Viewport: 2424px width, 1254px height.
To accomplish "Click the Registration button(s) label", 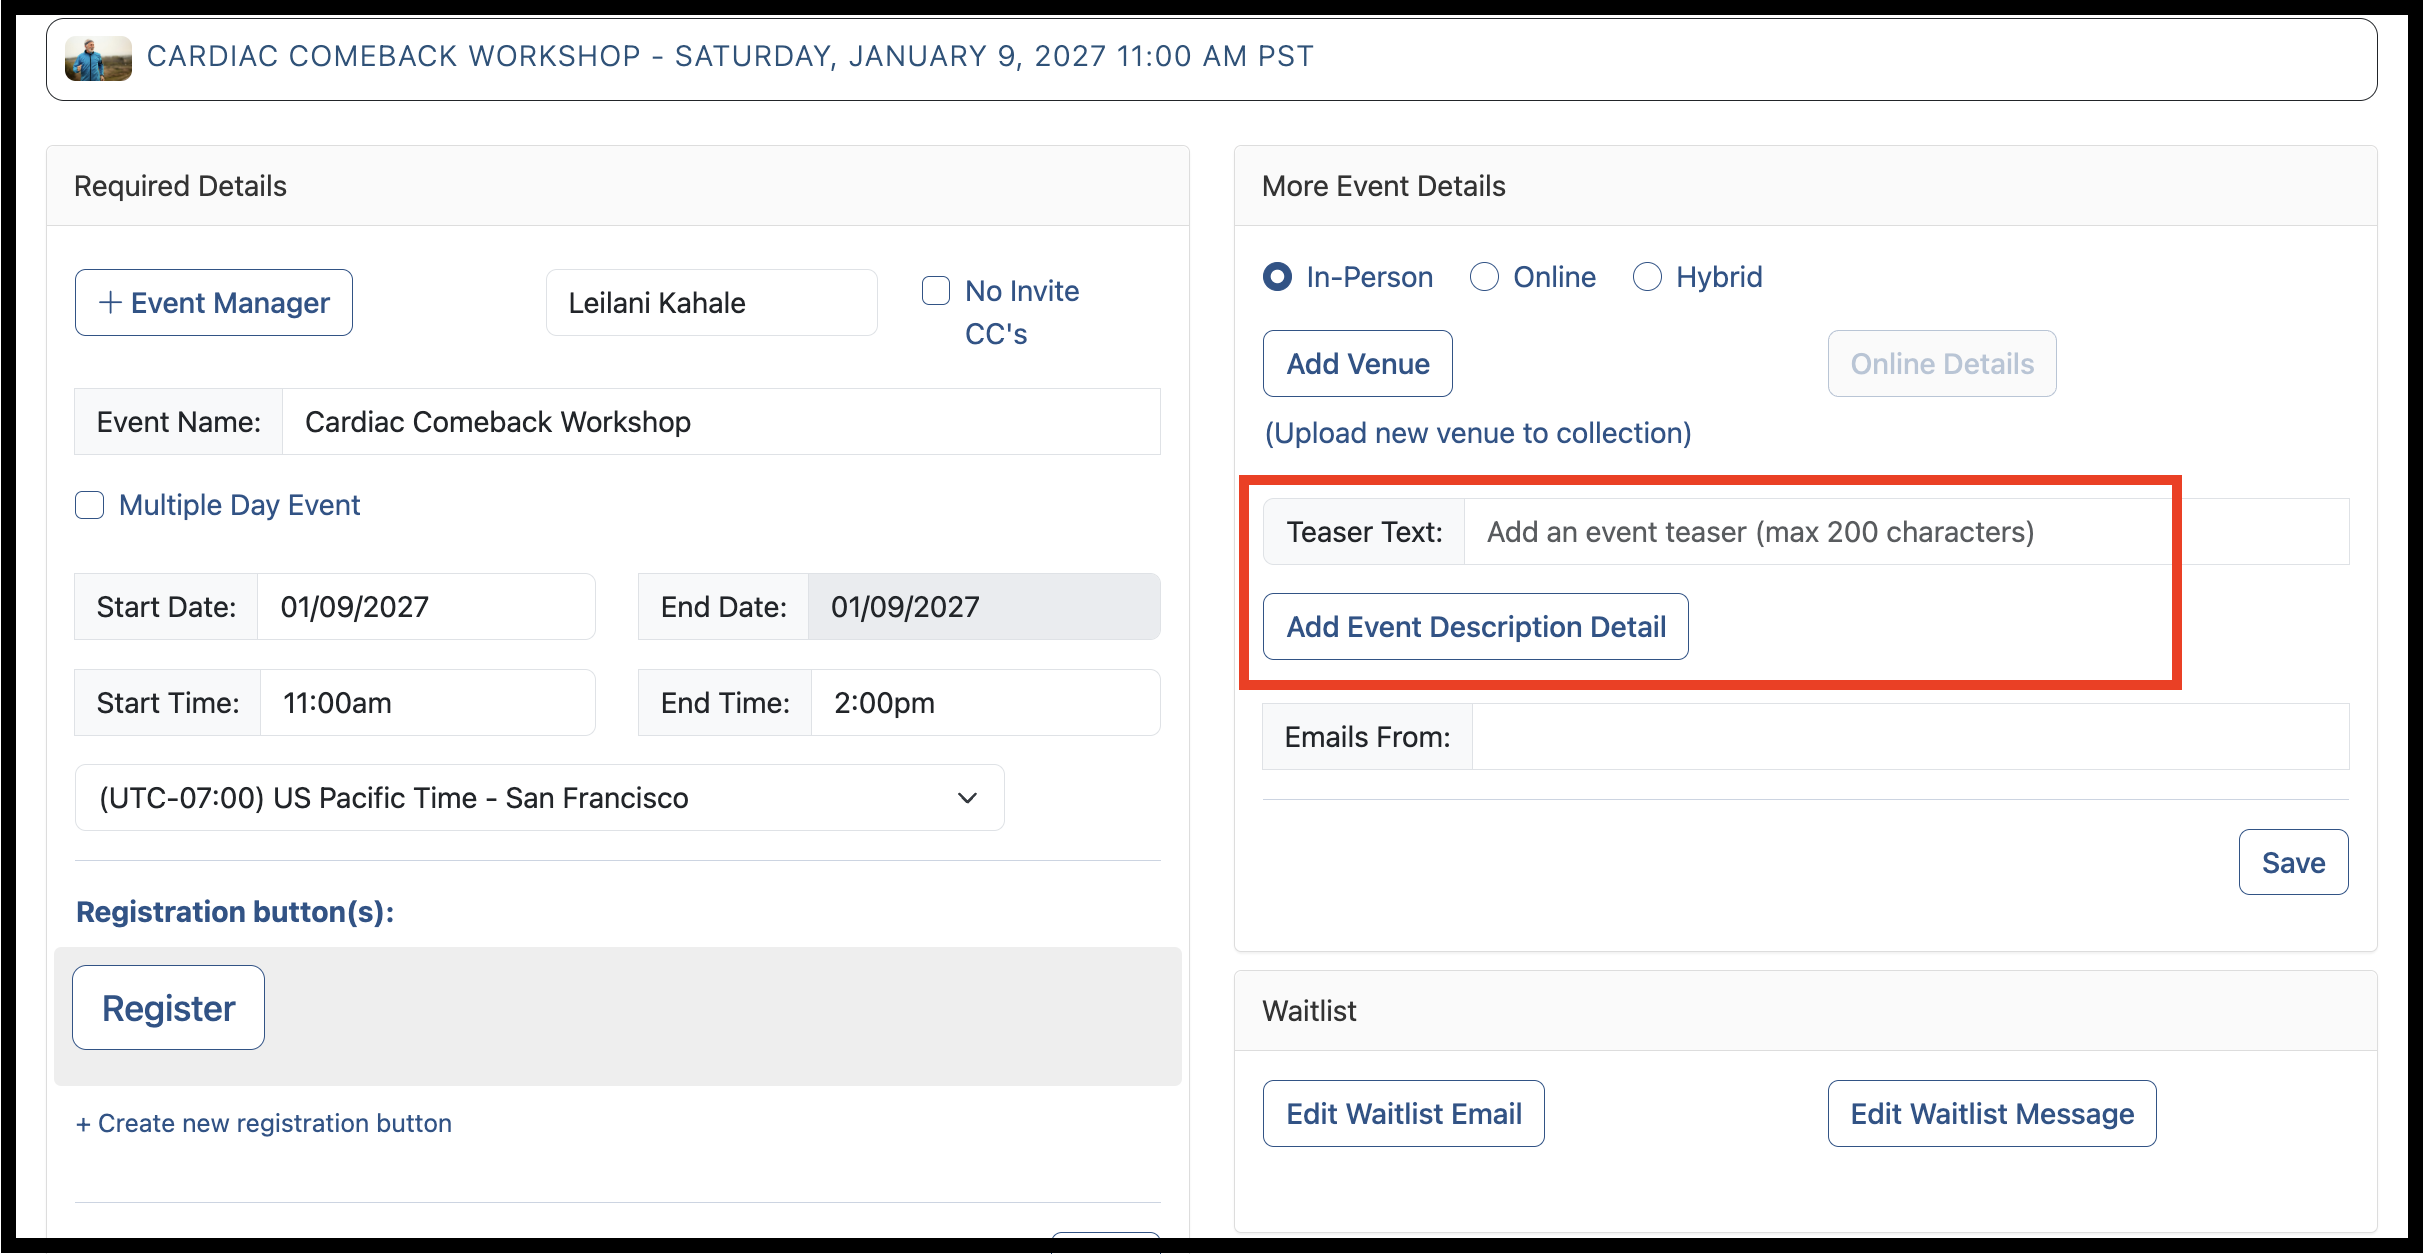I will [x=235, y=912].
